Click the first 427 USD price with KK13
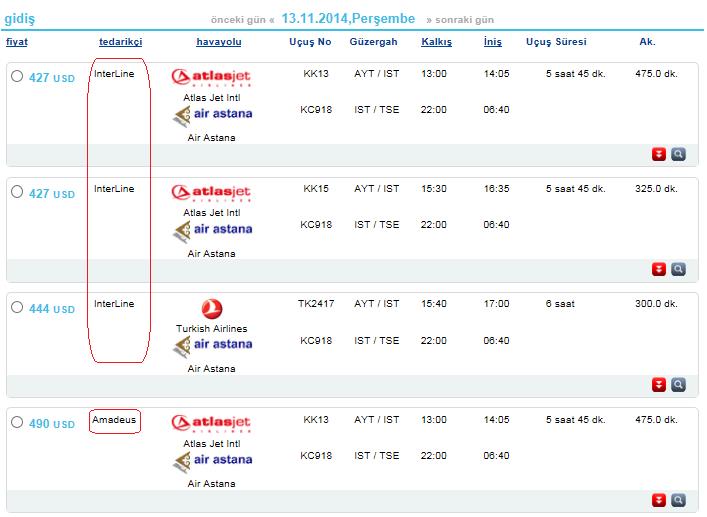 [52, 78]
